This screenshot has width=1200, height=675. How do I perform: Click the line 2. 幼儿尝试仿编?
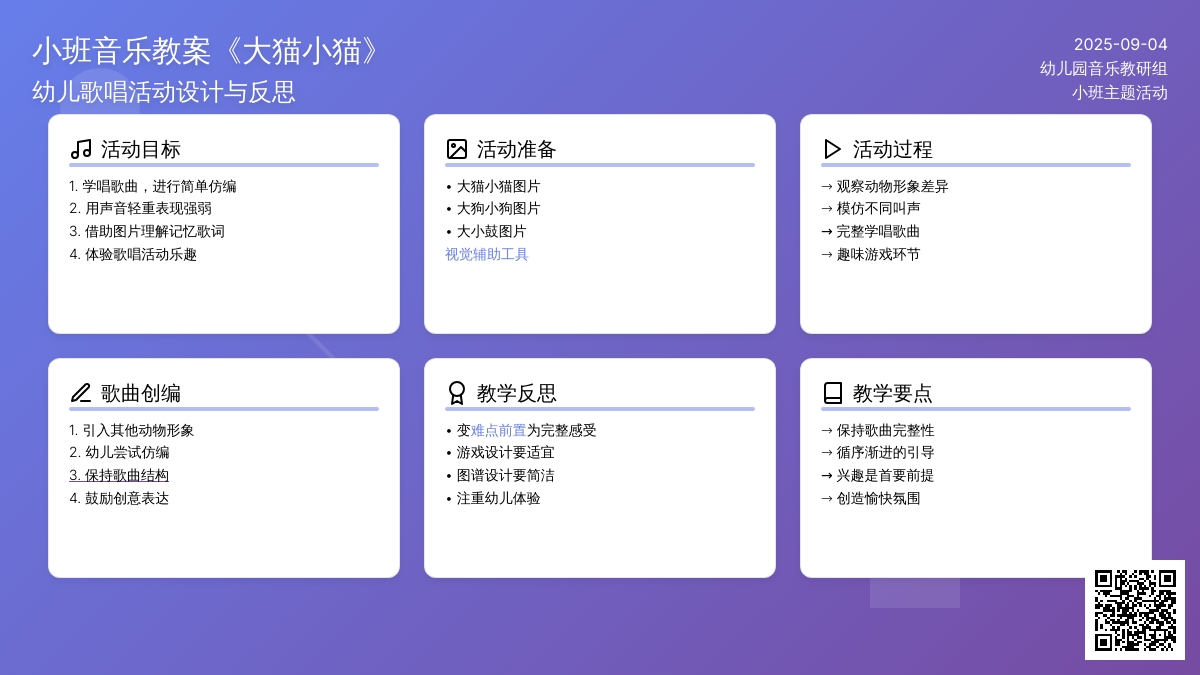click(119, 452)
